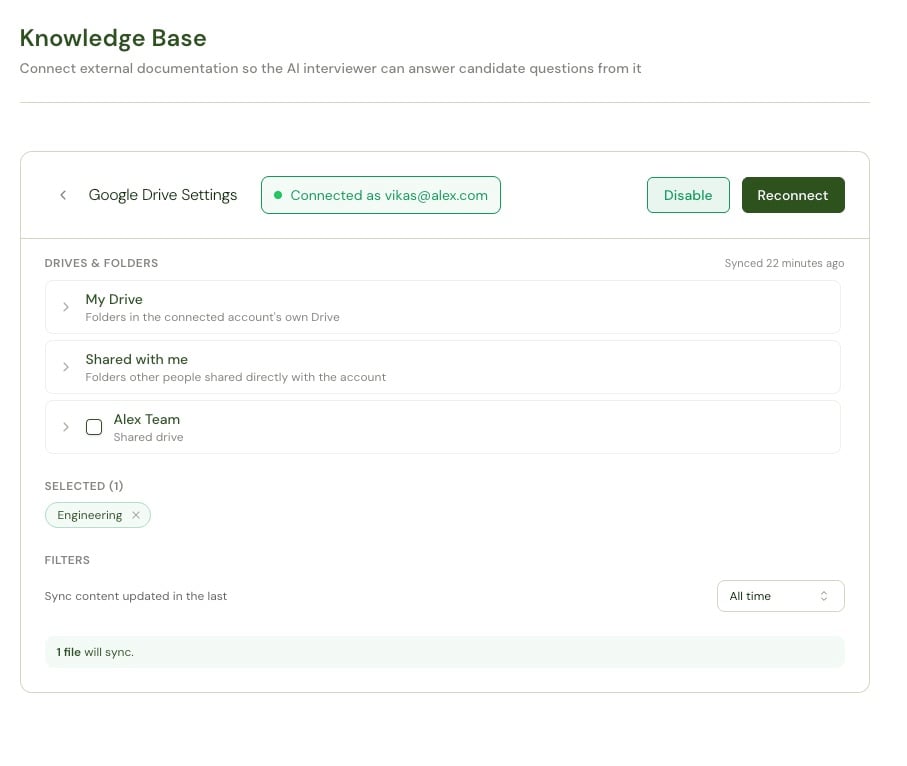Click the green connected status dot
This screenshot has height=766, width=907.
pos(278,195)
